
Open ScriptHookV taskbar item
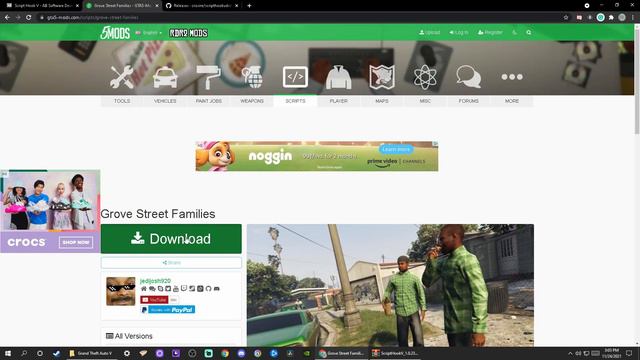395,353
